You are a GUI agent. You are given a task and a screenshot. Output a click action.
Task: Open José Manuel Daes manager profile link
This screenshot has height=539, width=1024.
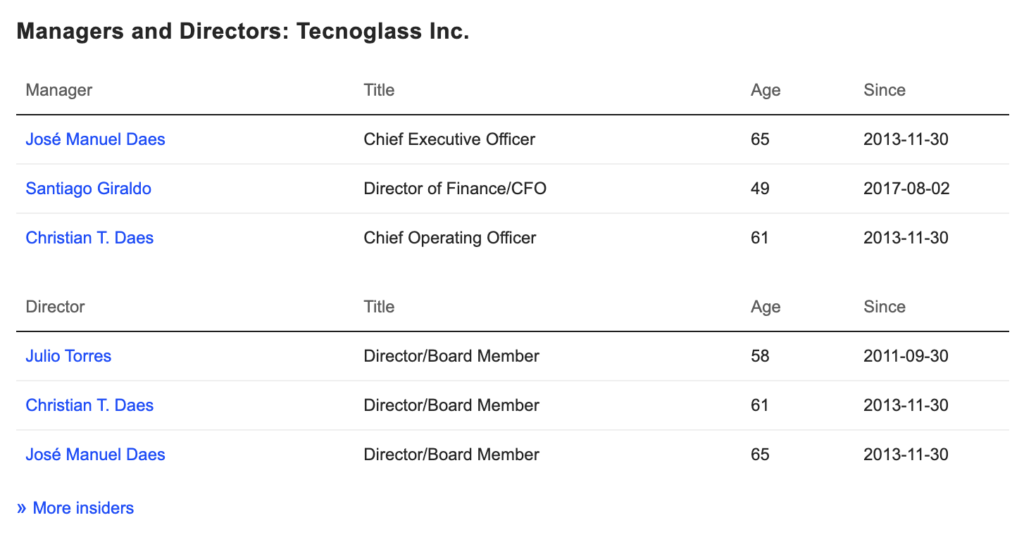click(x=95, y=139)
